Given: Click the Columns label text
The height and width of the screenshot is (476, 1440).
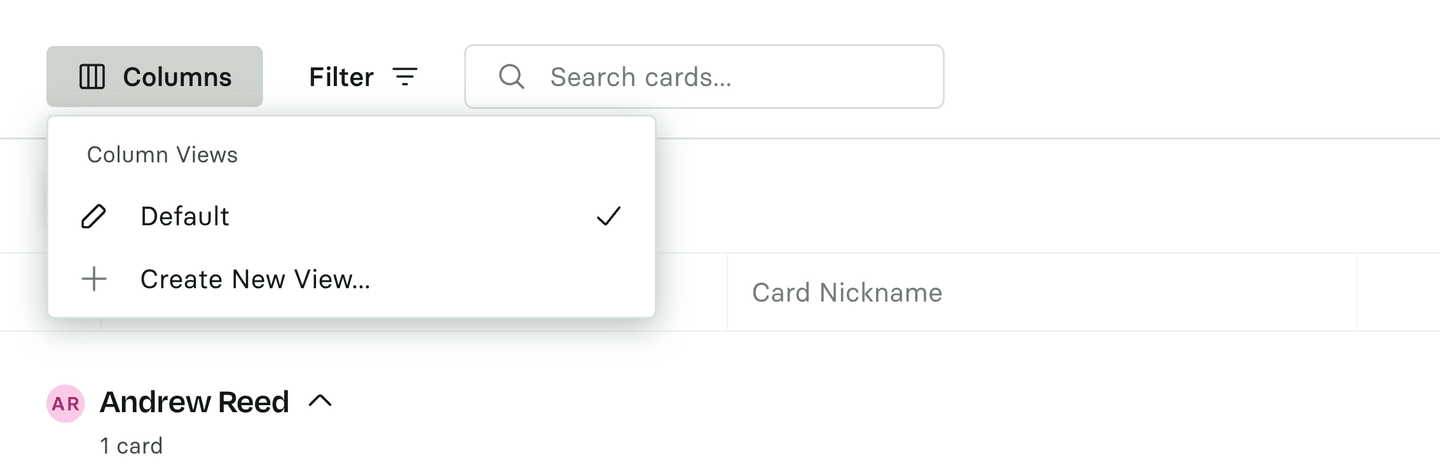Looking at the screenshot, I should pos(177,77).
